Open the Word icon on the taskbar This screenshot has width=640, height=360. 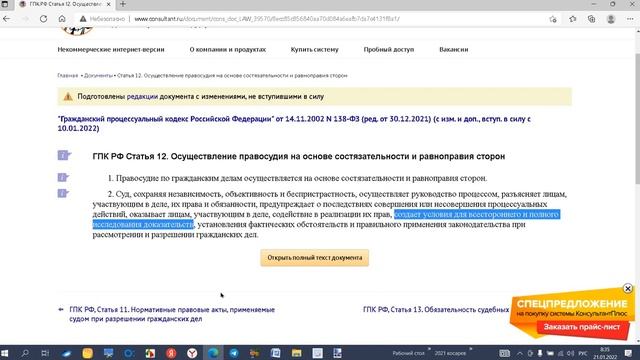(x=276, y=353)
